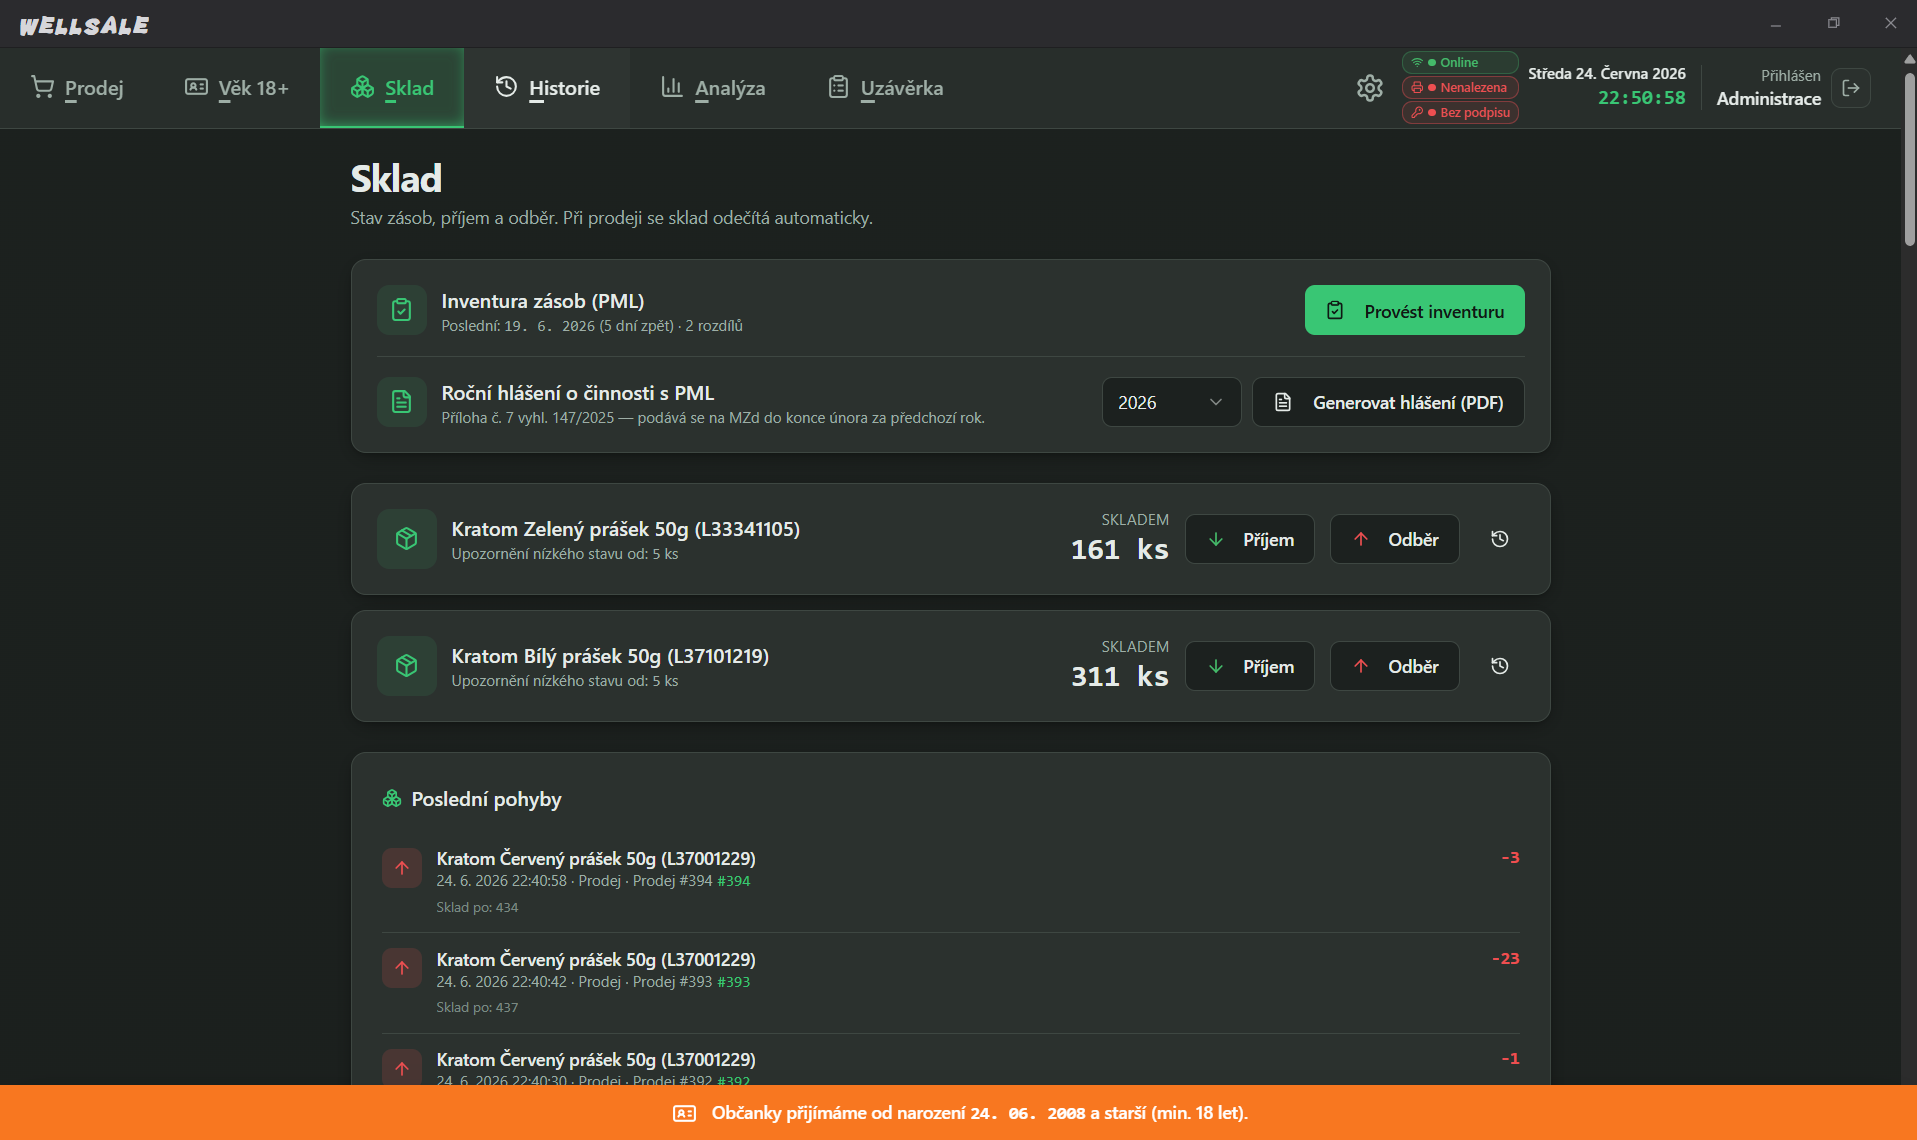
Task: Click the package icon of Kratom Bílý prášek
Action: [406, 666]
